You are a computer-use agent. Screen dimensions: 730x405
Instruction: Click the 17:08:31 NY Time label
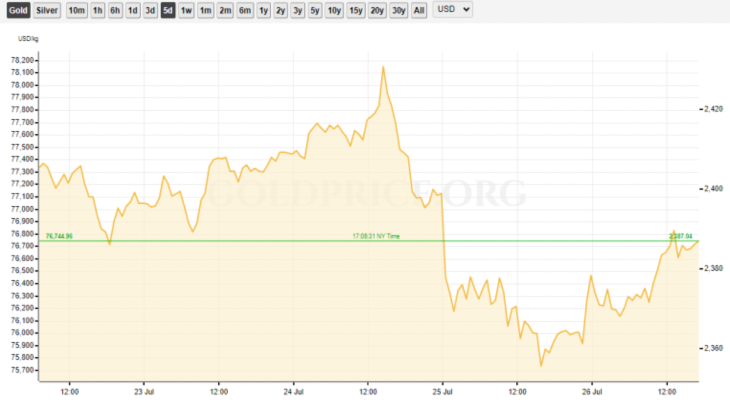click(x=376, y=236)
